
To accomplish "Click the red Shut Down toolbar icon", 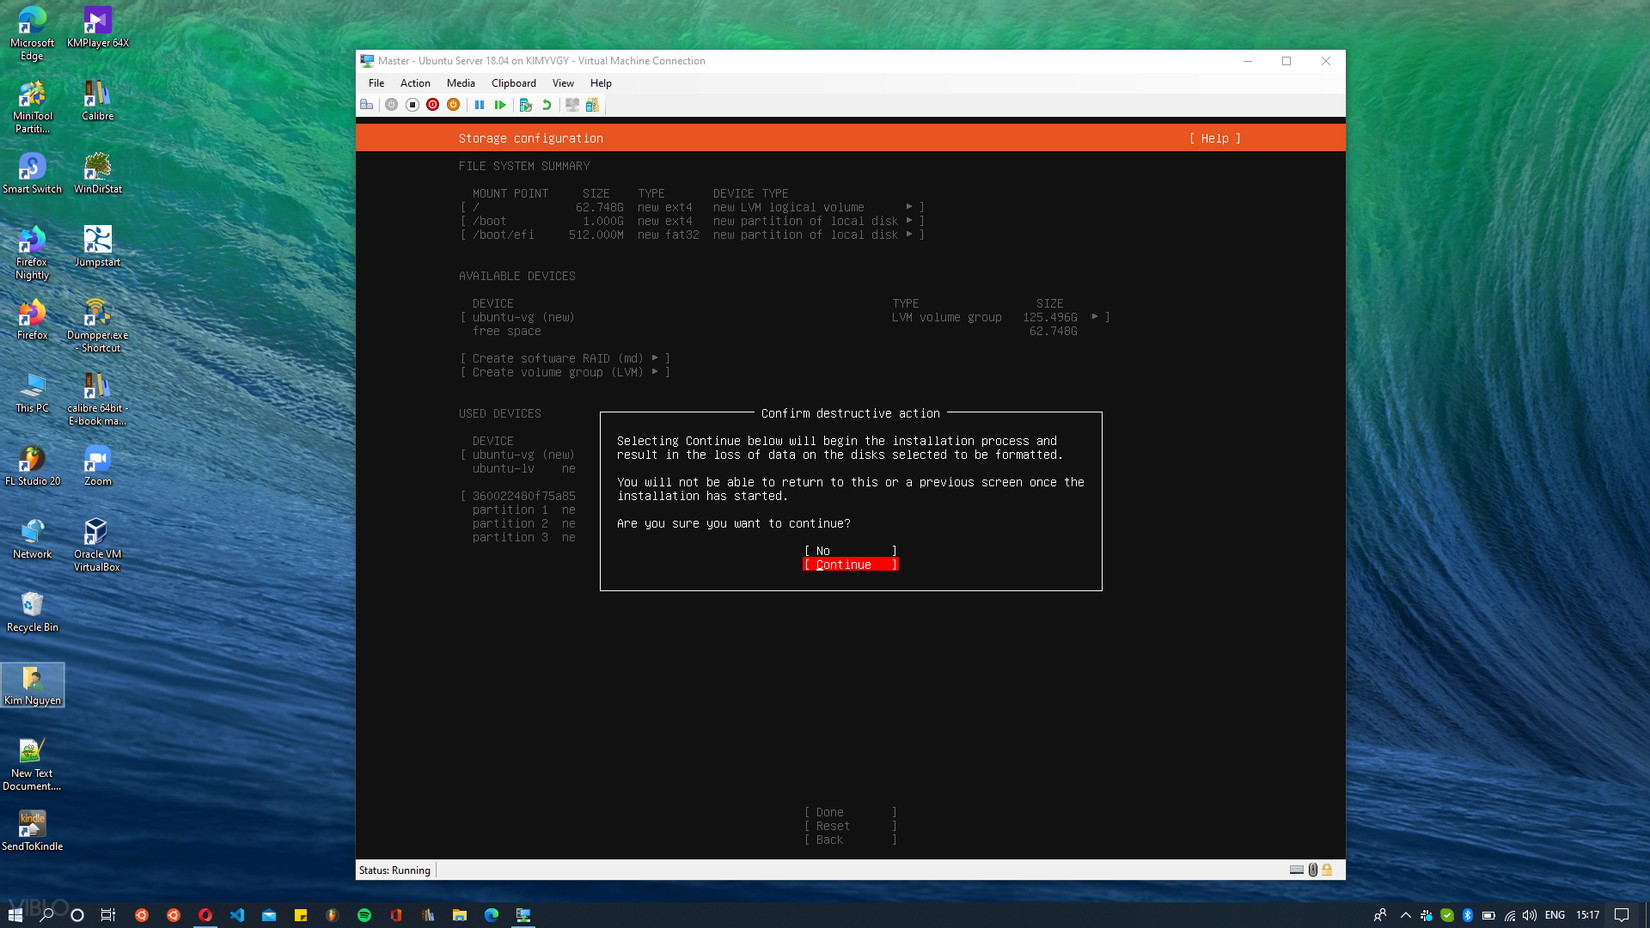I will click(x=433, y=105).
